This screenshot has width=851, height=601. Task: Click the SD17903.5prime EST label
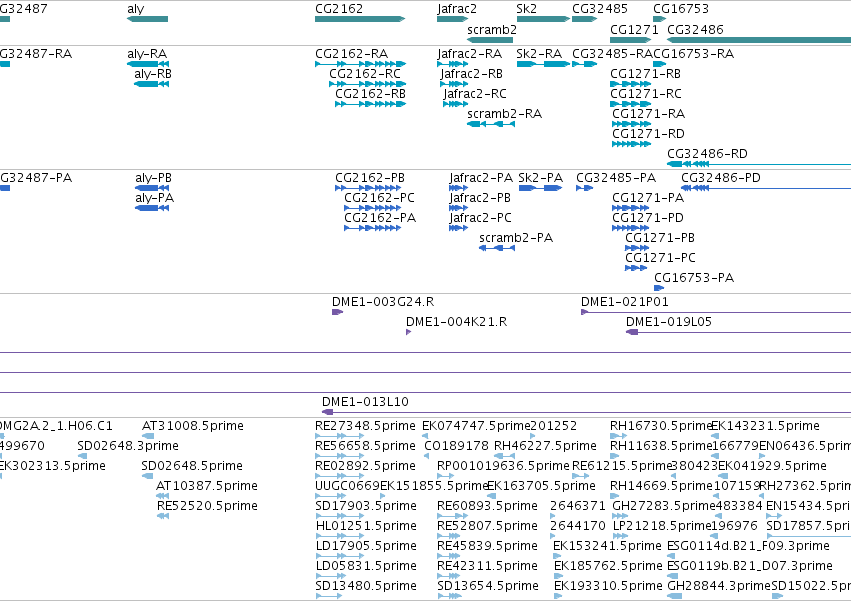tap(366, 507)
